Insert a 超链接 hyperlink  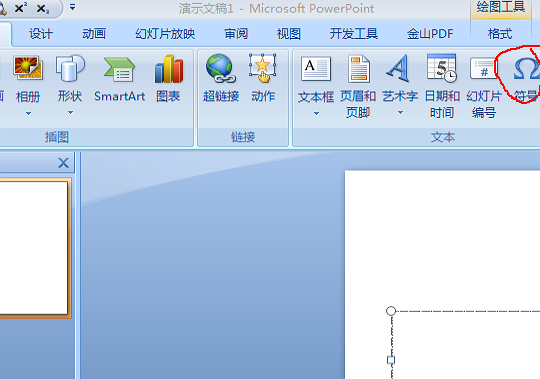(221, 78)
